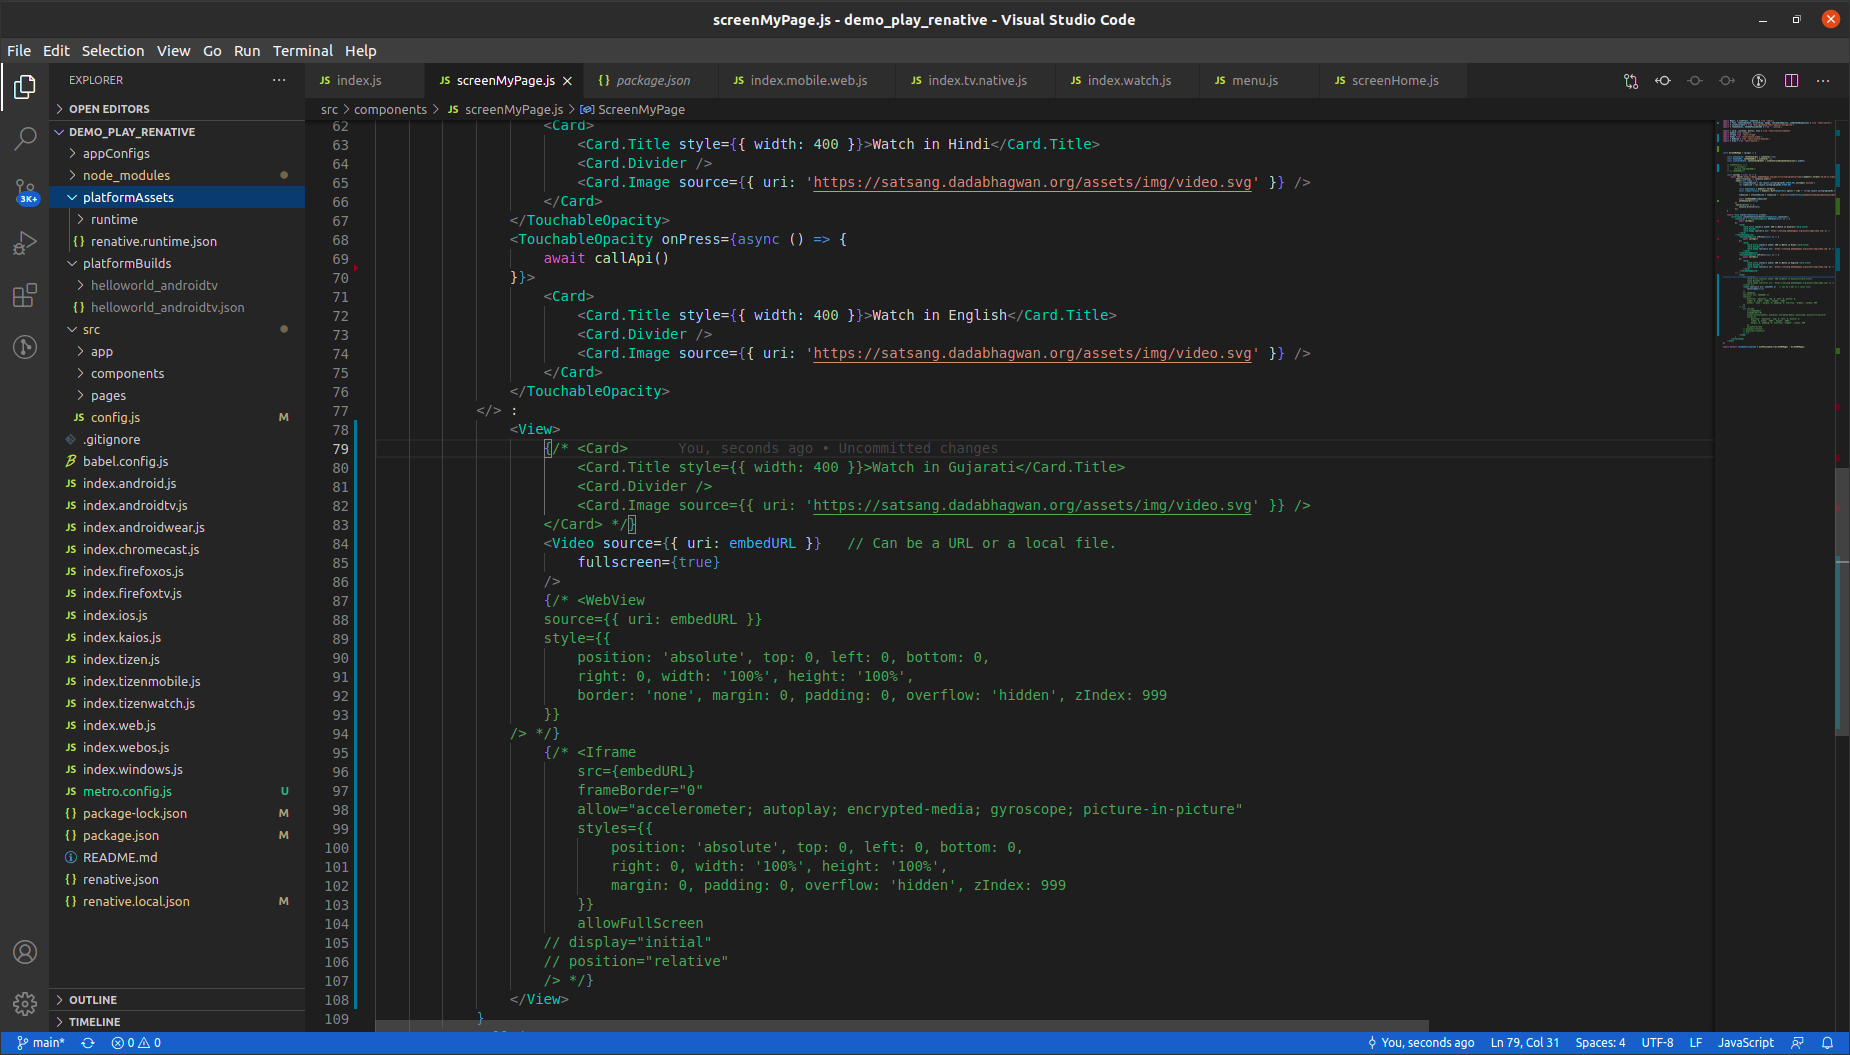Image resolution: width=1850 pixels, height=1055 pixels.
Task: Open Source Control view with 3K+ badge
Action: [x=25, y=191]
